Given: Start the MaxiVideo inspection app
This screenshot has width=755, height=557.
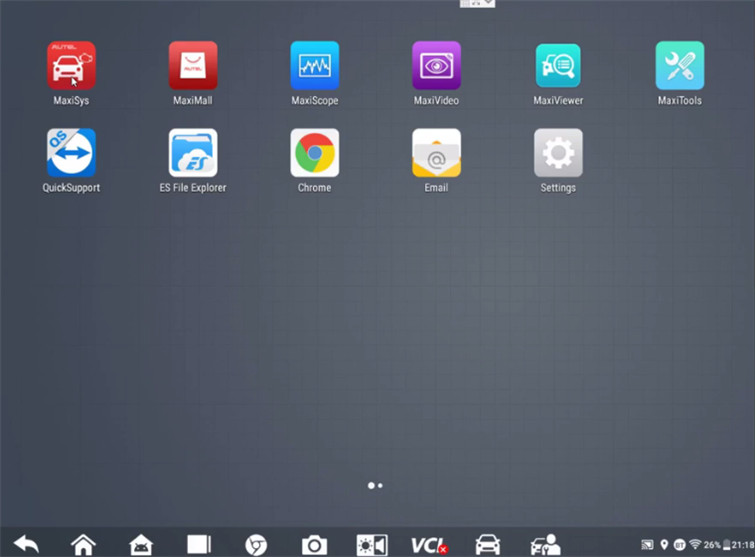Looking at the screenshot, I should 436,65.
